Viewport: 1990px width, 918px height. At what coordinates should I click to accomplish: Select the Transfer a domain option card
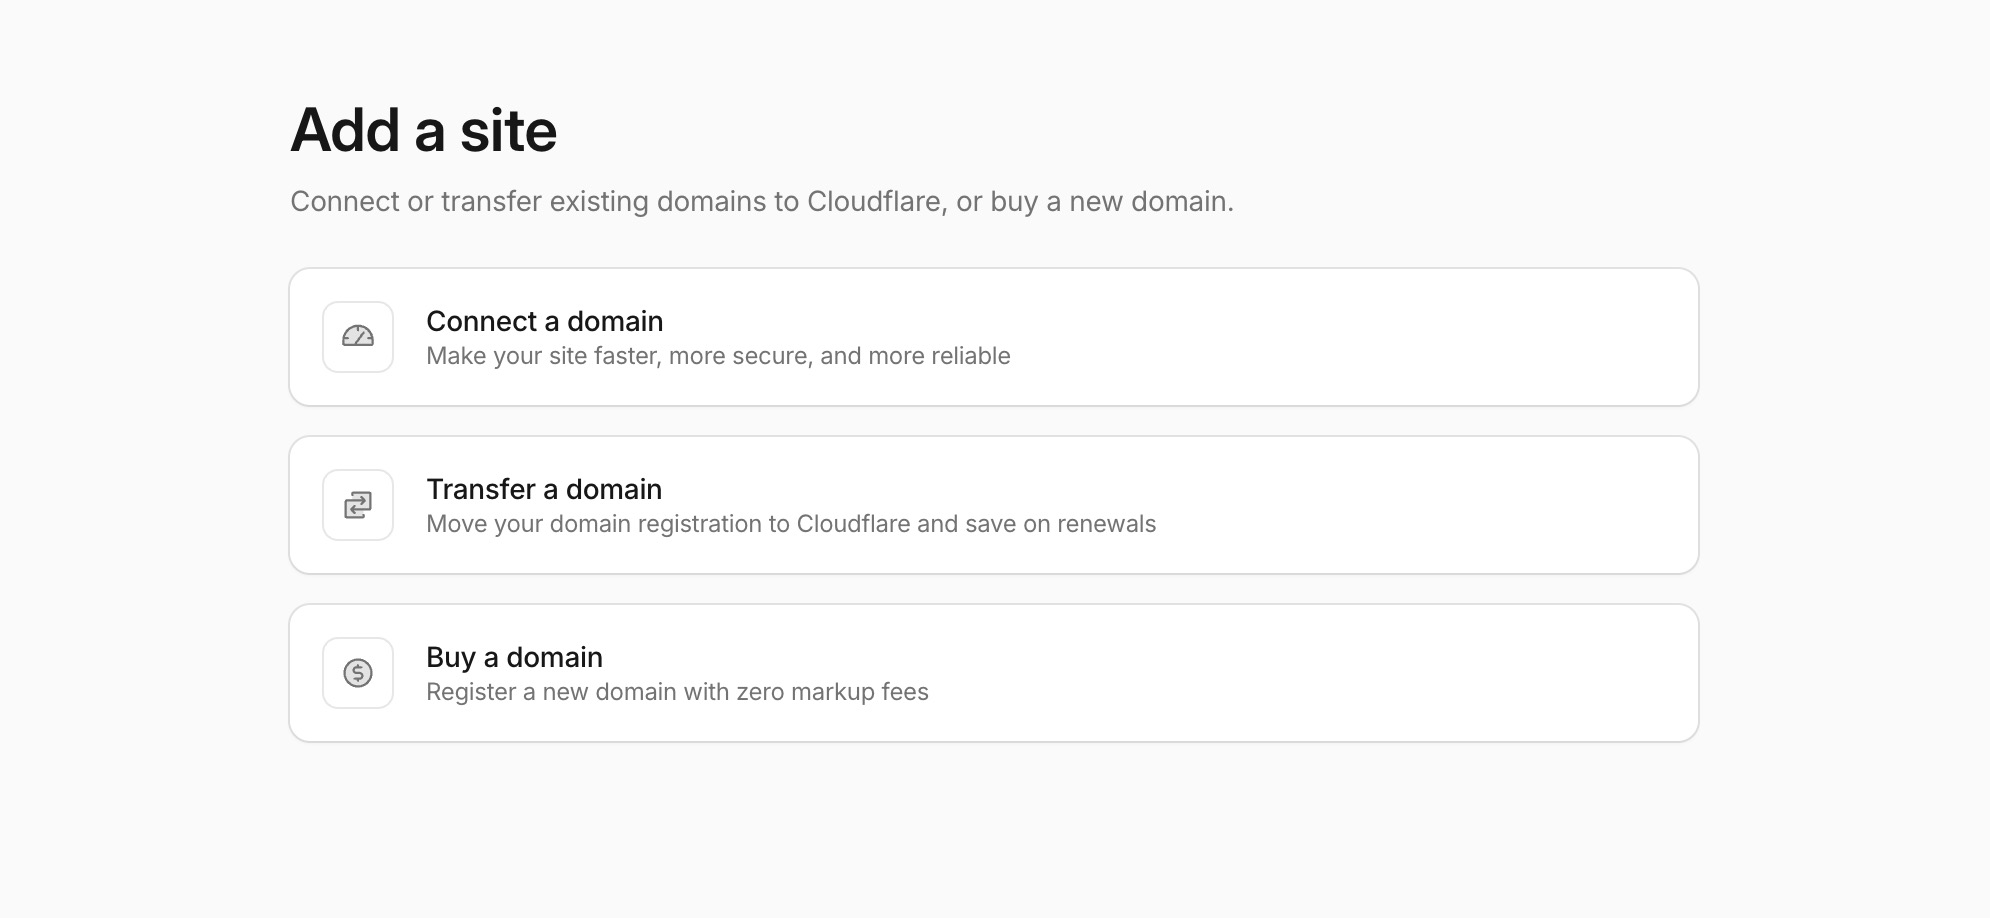coord(994,505)
